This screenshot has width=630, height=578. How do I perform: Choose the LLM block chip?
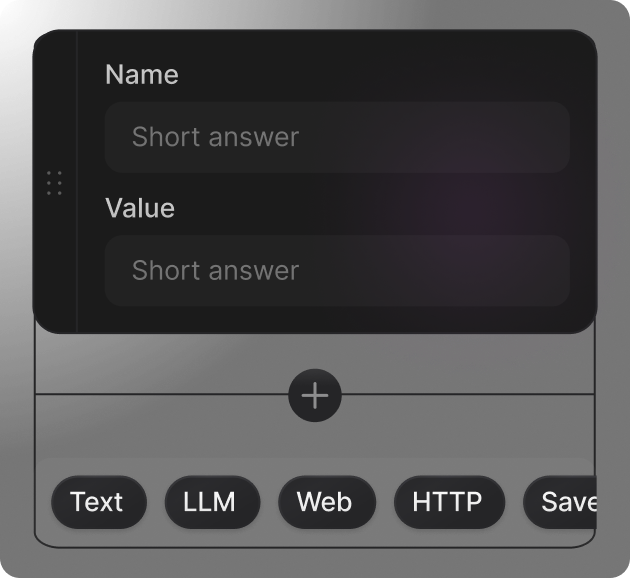click(211, 502)
